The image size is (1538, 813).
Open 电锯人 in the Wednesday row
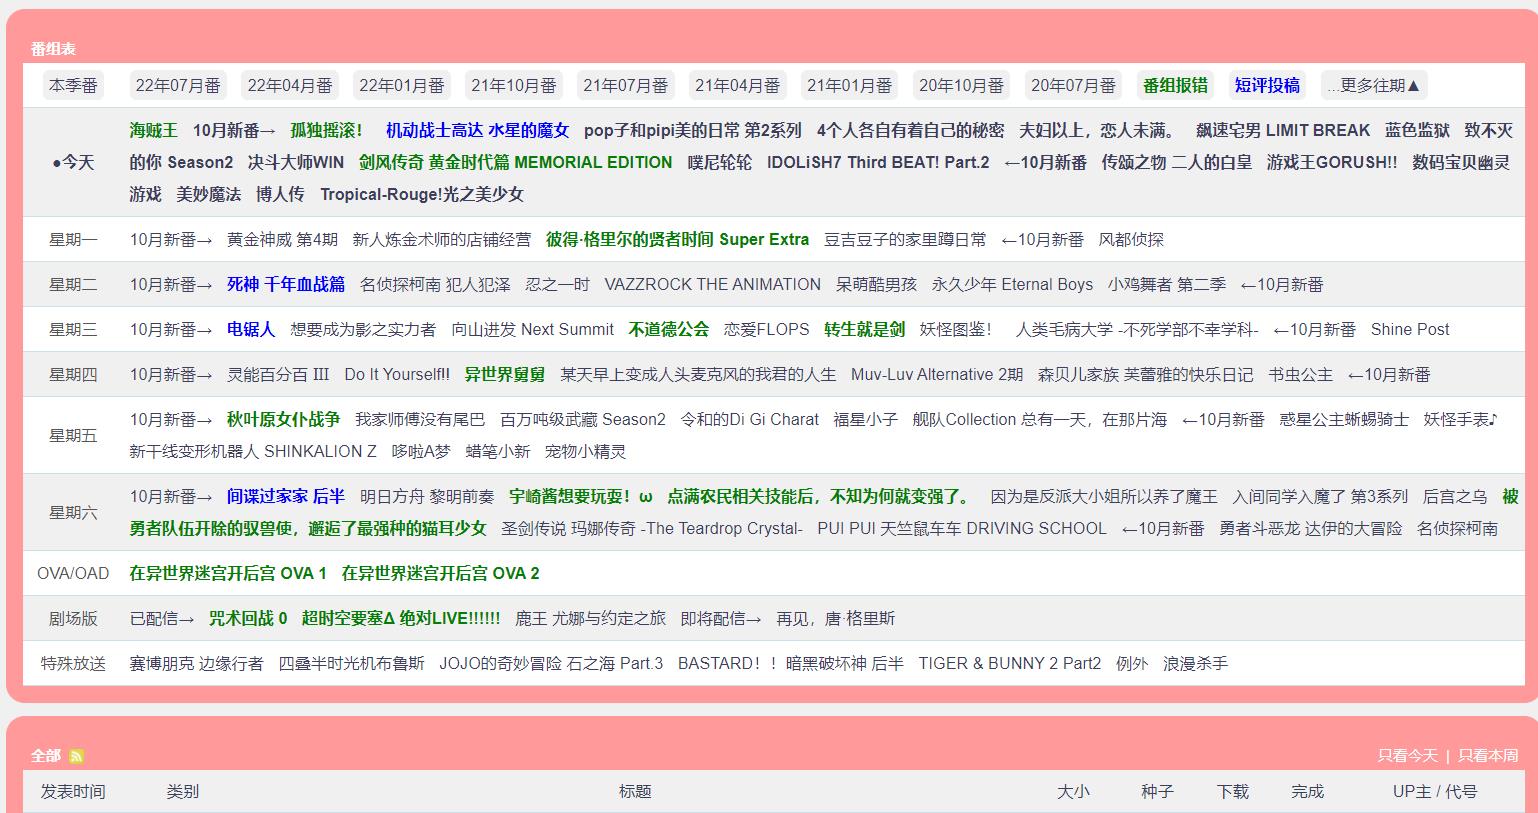pos(251,329)
